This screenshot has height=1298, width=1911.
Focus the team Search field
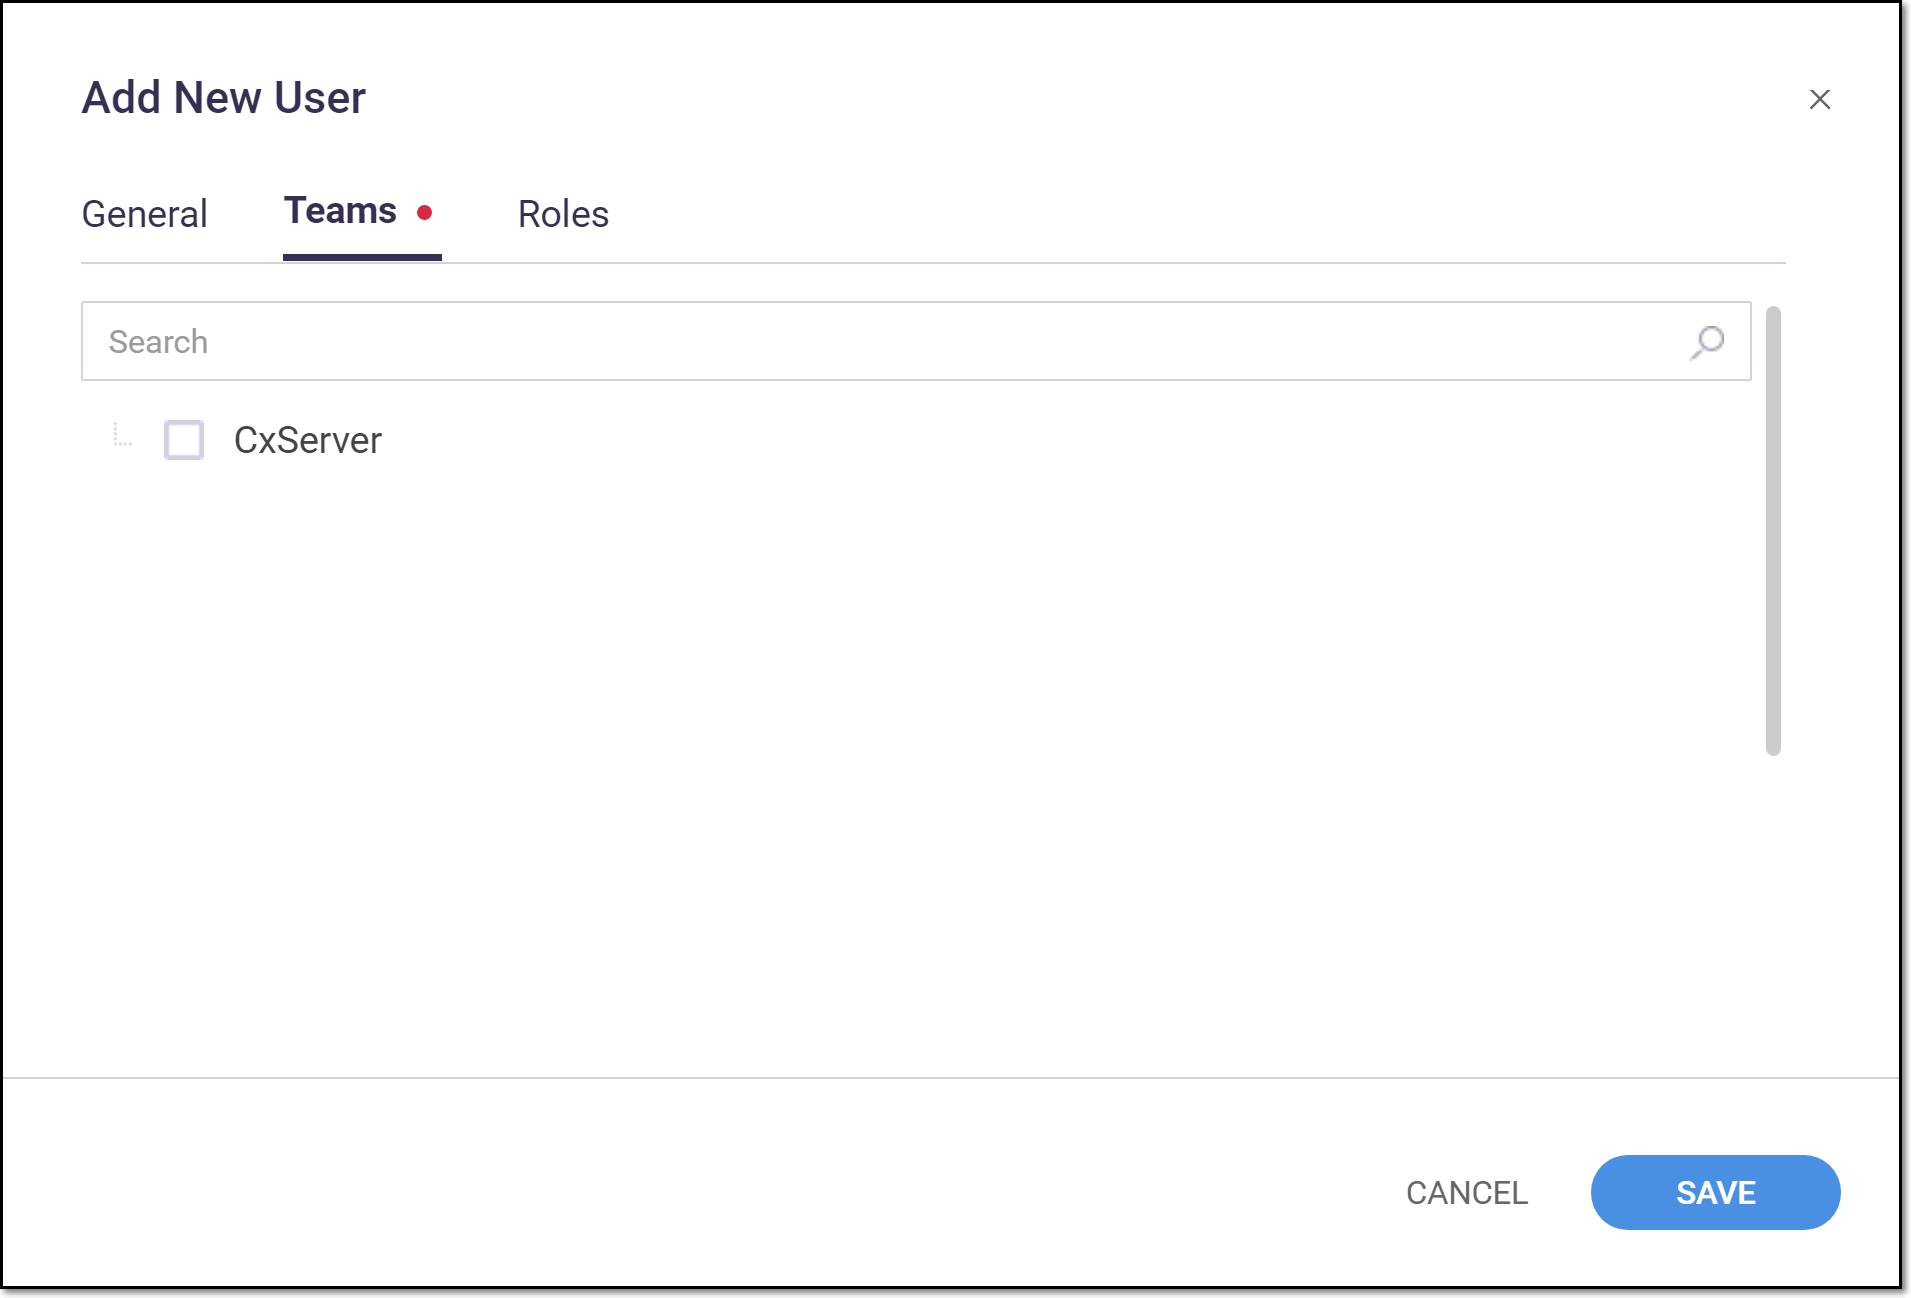(x=916, y=341)
